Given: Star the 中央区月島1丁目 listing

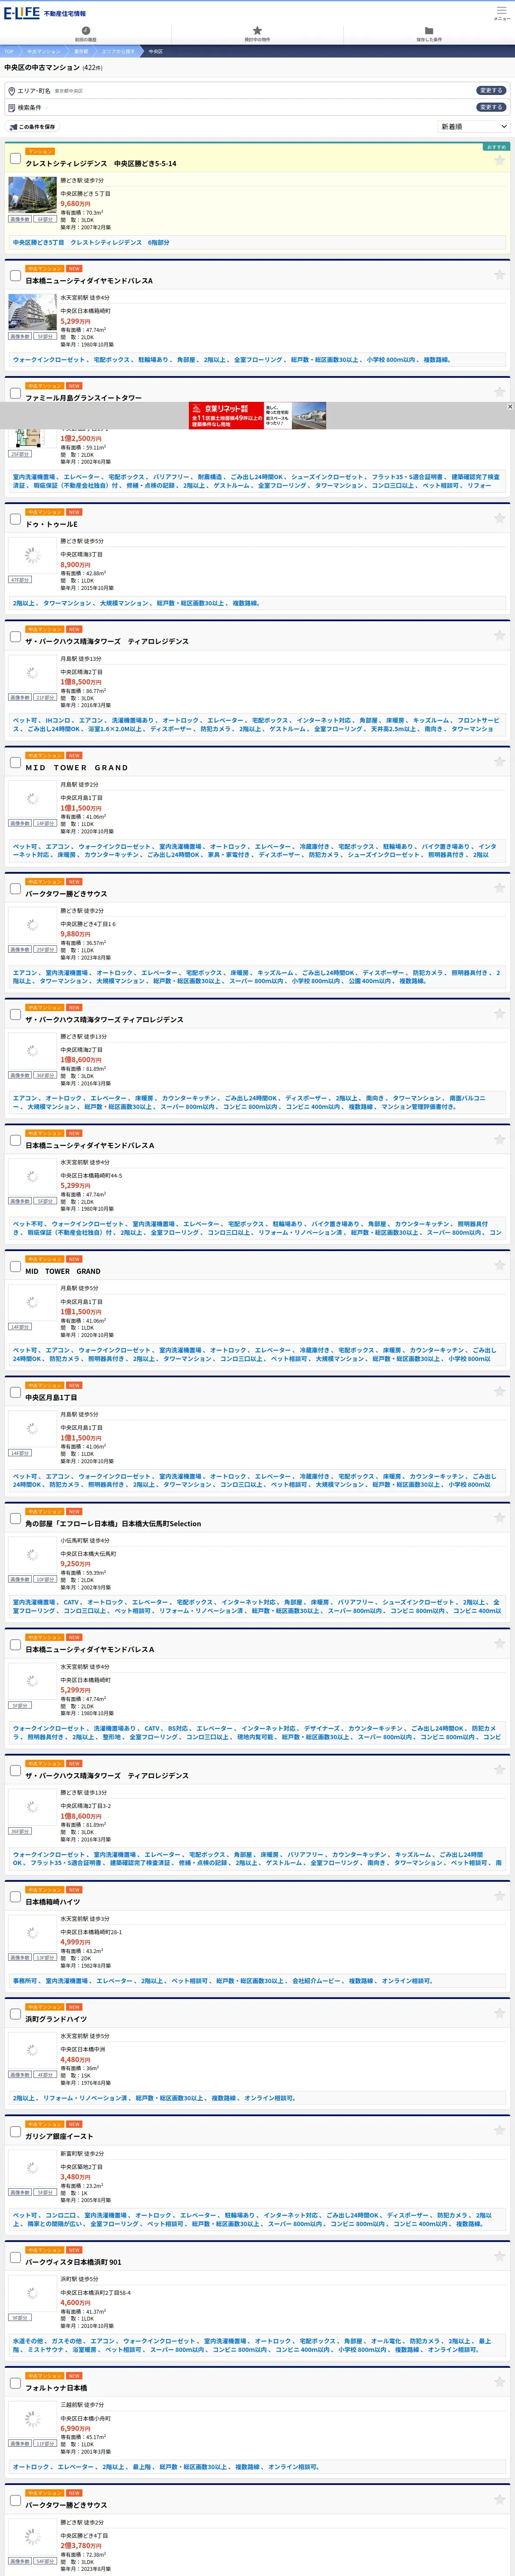Looking at the screenshot, I should [499, 1391].
